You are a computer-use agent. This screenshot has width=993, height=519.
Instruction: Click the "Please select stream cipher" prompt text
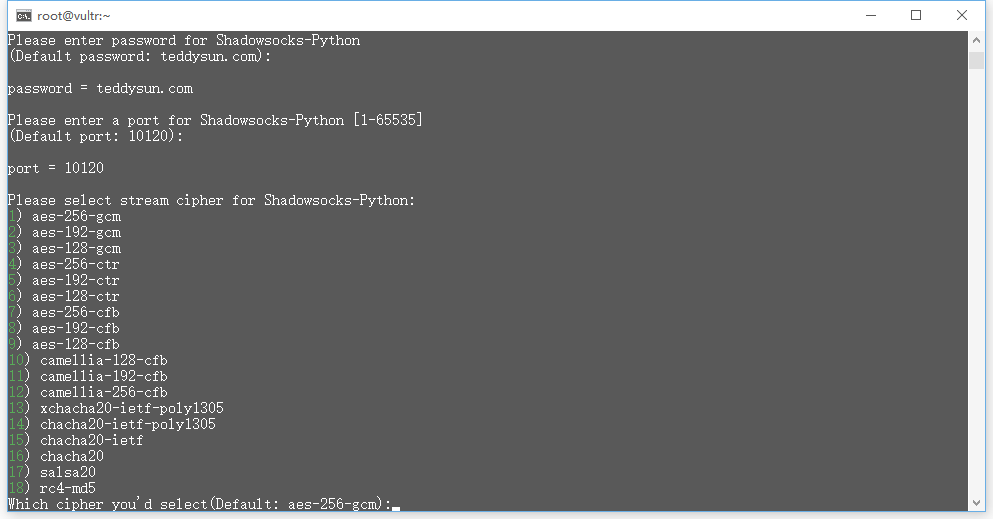(x=210, y=200)
